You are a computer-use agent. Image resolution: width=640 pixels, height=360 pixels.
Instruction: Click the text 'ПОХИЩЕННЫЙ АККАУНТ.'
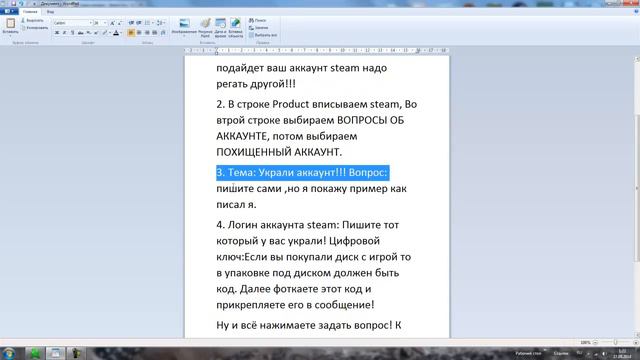(x=279, y=152)
